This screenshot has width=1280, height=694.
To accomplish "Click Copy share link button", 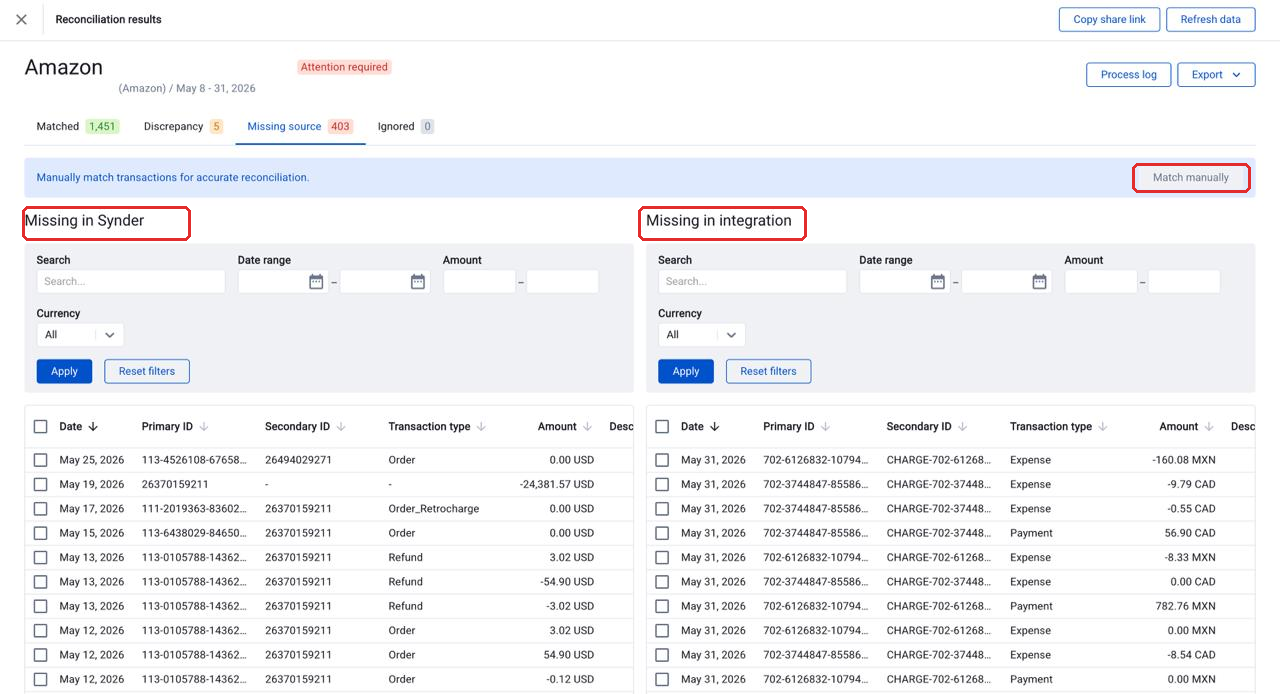I will coord(1109,20).
